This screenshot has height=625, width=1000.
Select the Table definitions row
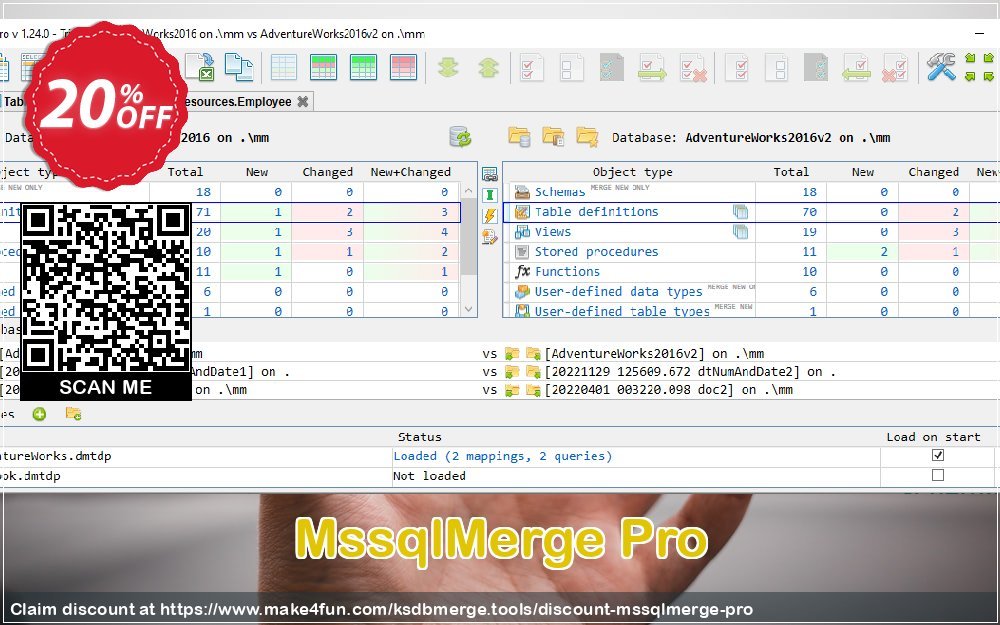(751, 212)
